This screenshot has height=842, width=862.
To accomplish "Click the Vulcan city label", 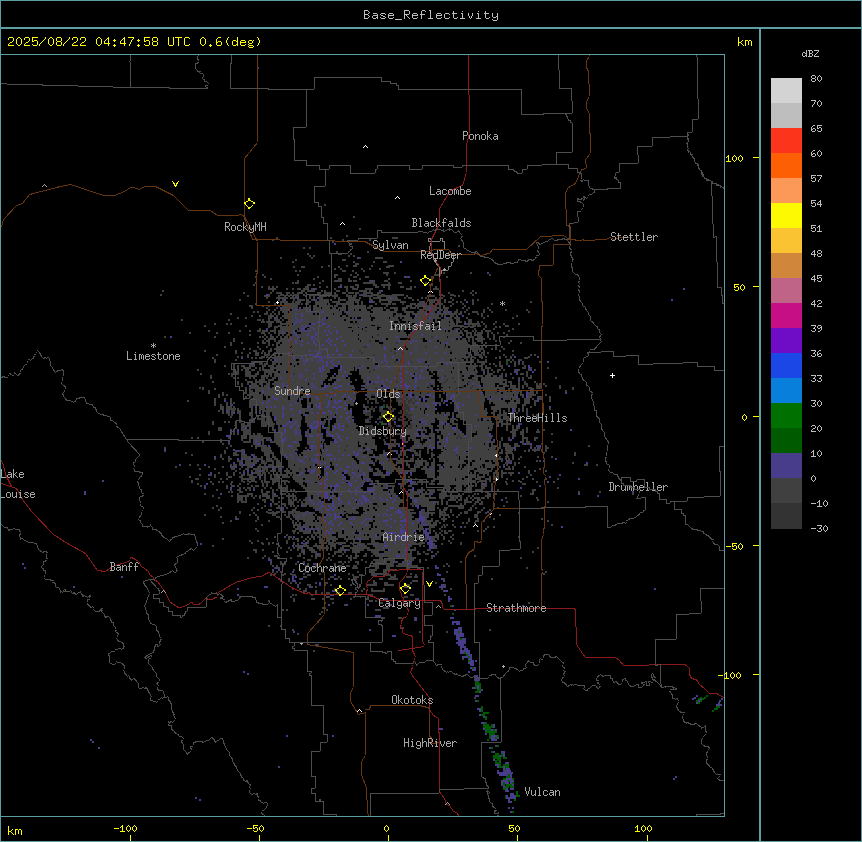I will coord(542,792).
